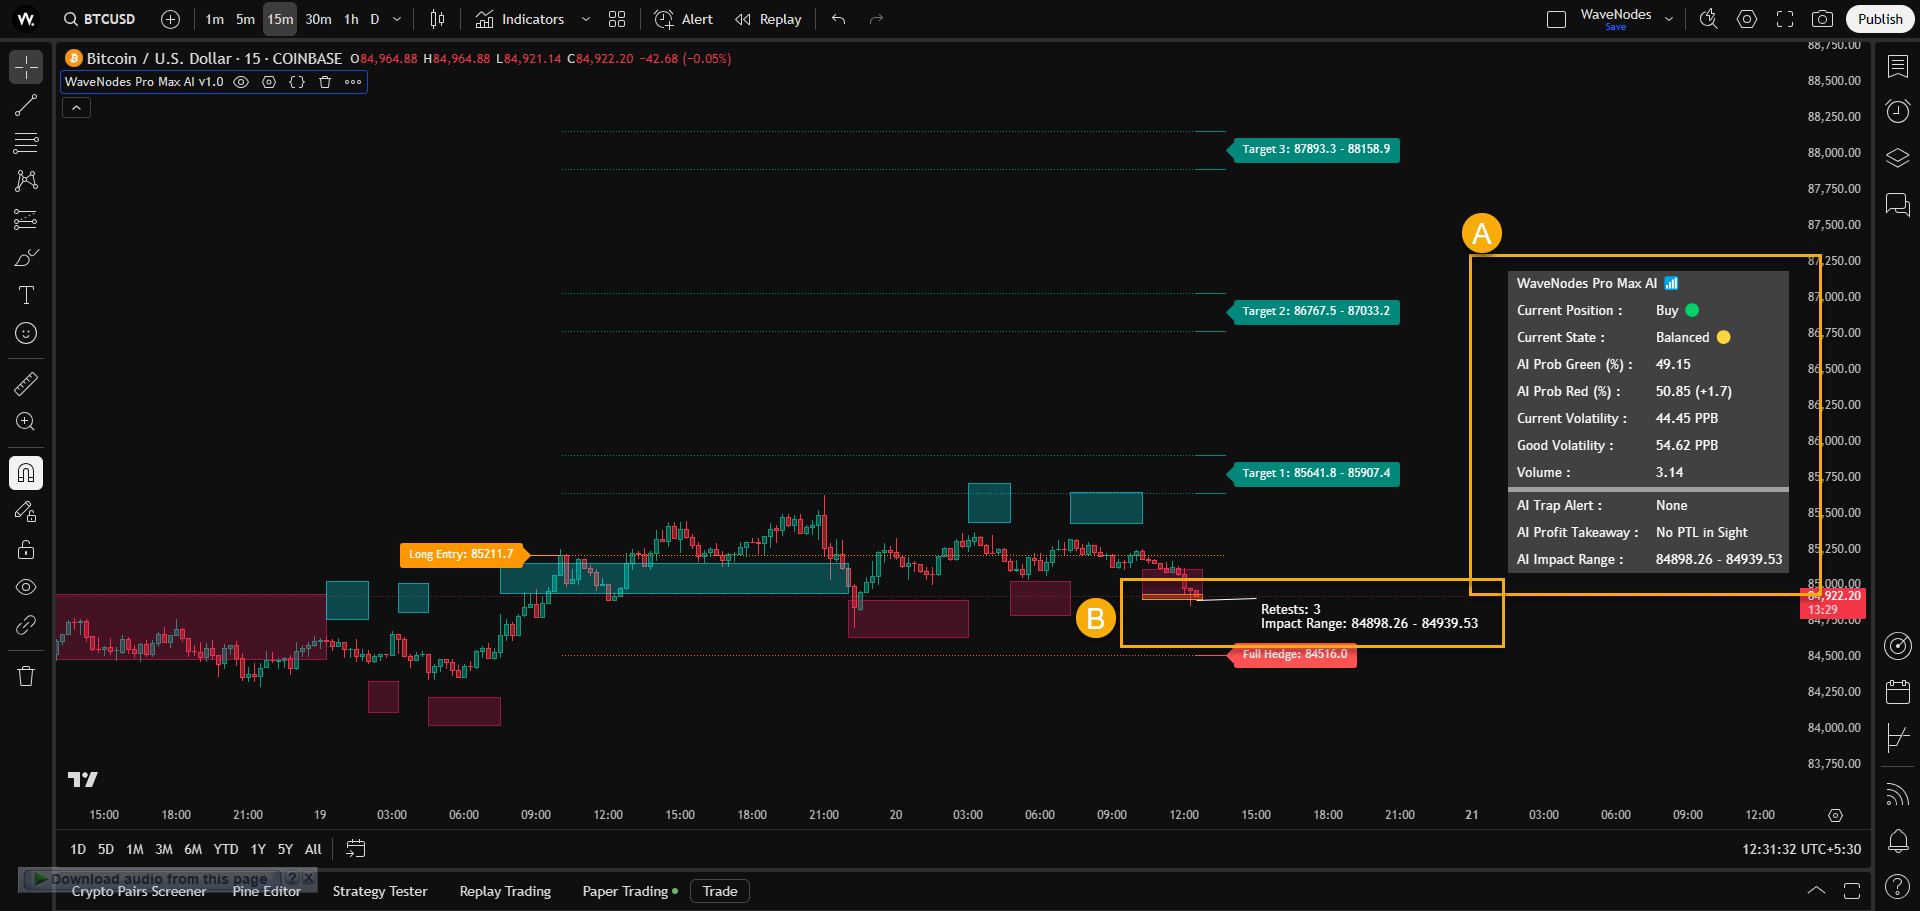Select the Trend Line drawing tool
1920x911 pixels.
[x=25, y=105]
